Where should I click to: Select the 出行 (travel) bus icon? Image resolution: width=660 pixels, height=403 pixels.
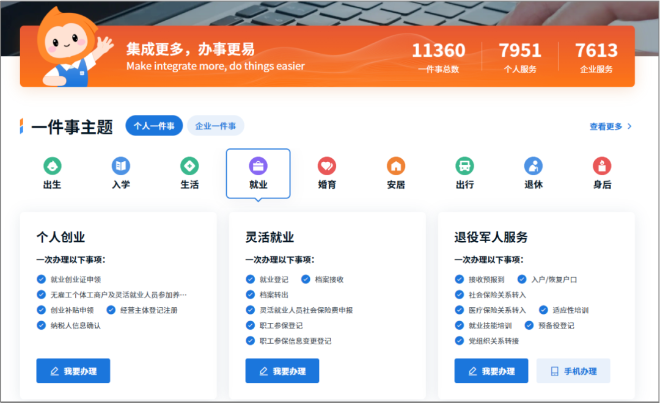tap(465, 166)
